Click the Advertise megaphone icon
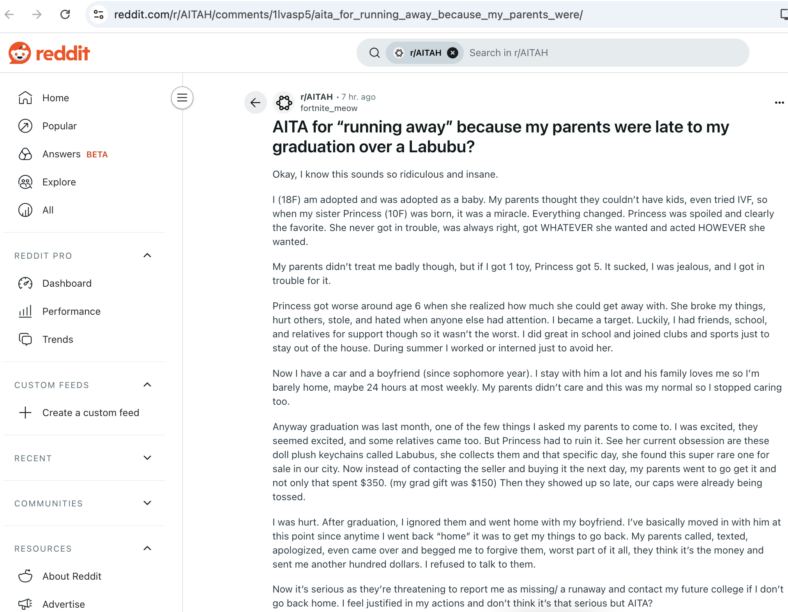This screenshot has width=788, height=612. (x=25, y=604)
